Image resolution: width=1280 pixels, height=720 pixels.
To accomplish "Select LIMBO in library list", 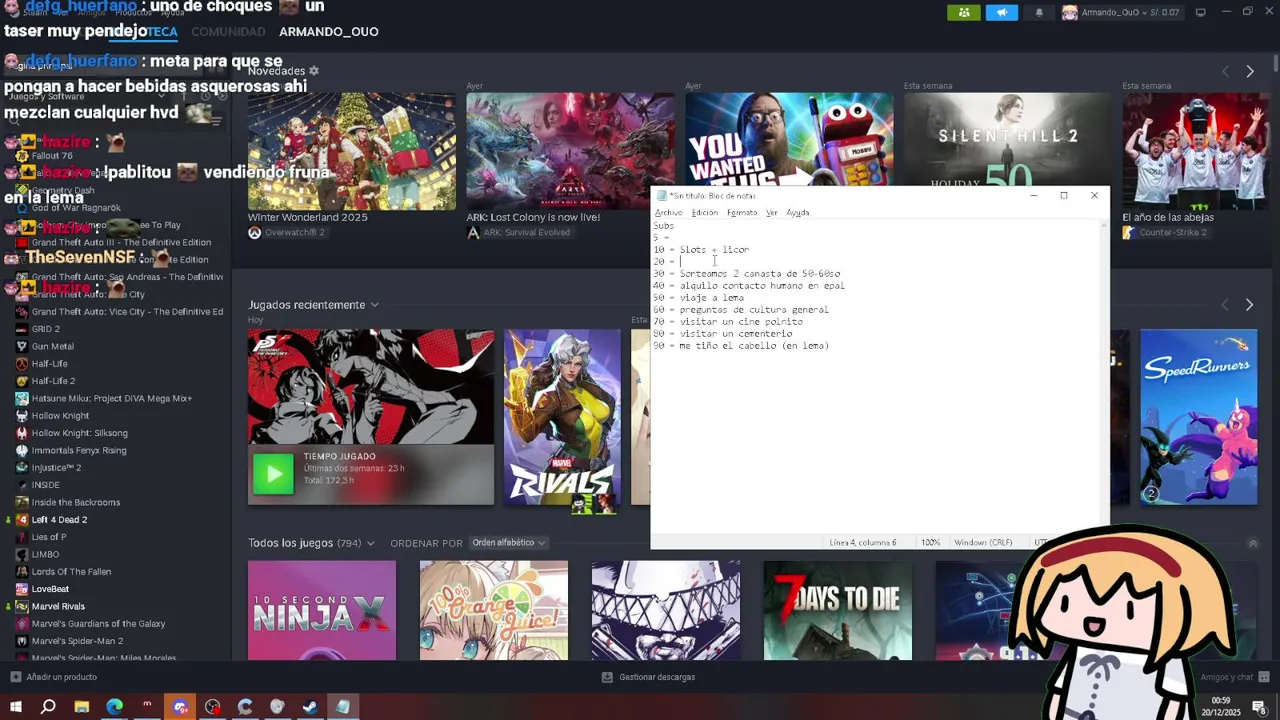I will pyautogui.click(x=45, y=554).
